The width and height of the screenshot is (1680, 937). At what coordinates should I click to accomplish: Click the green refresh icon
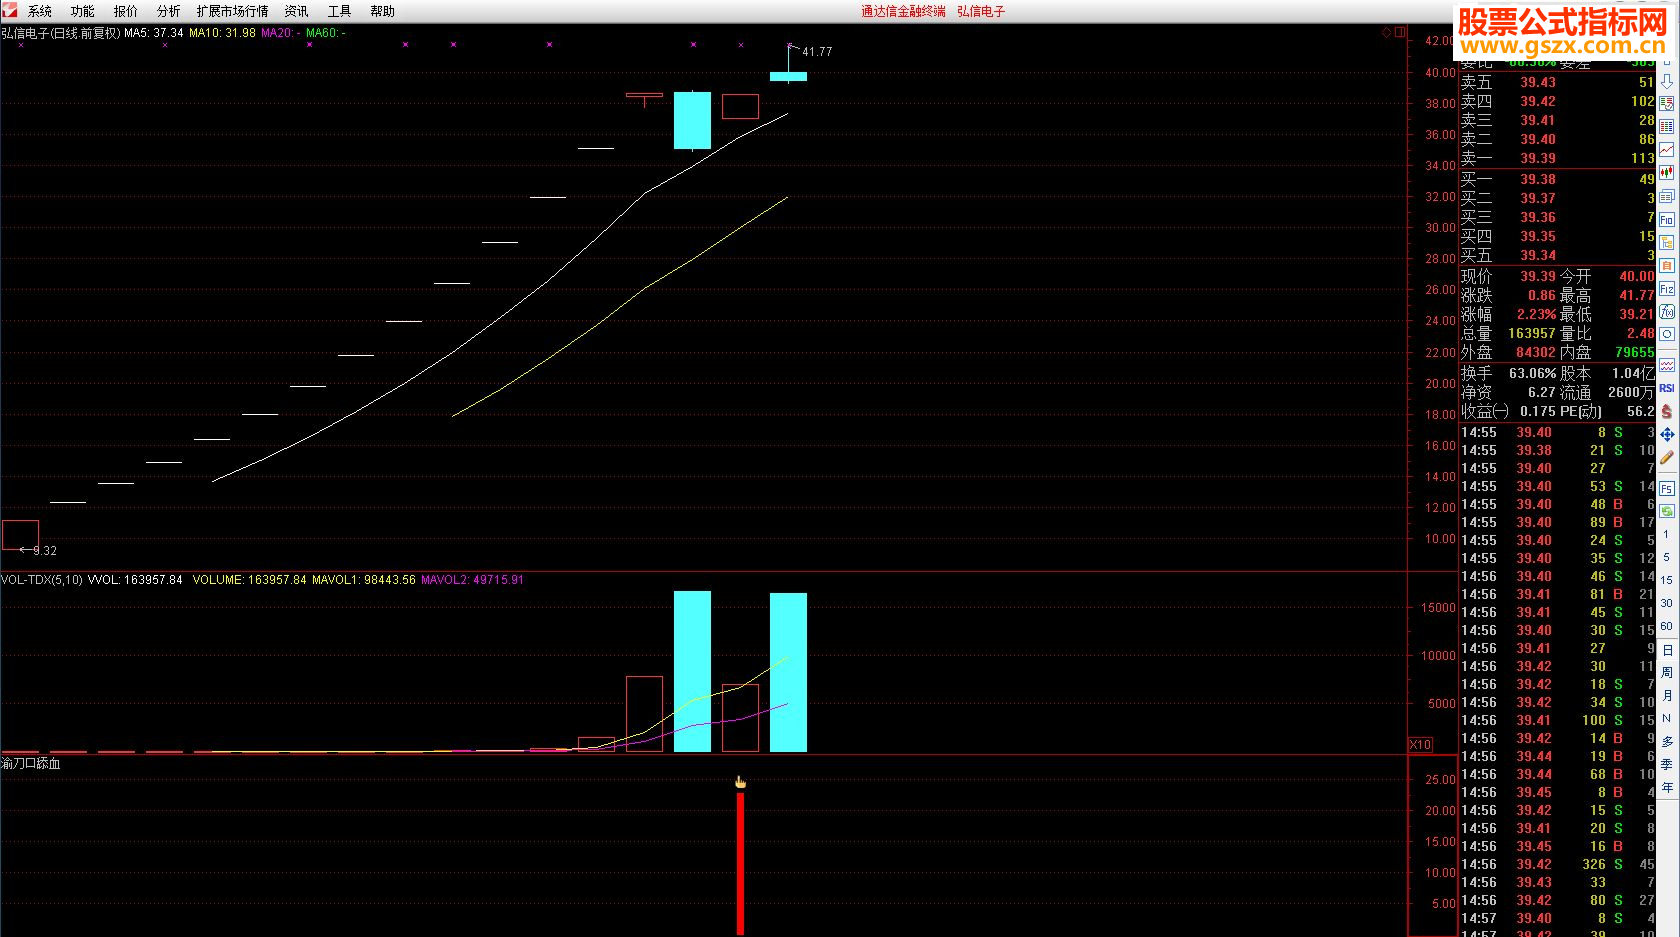pos(1667,511)
